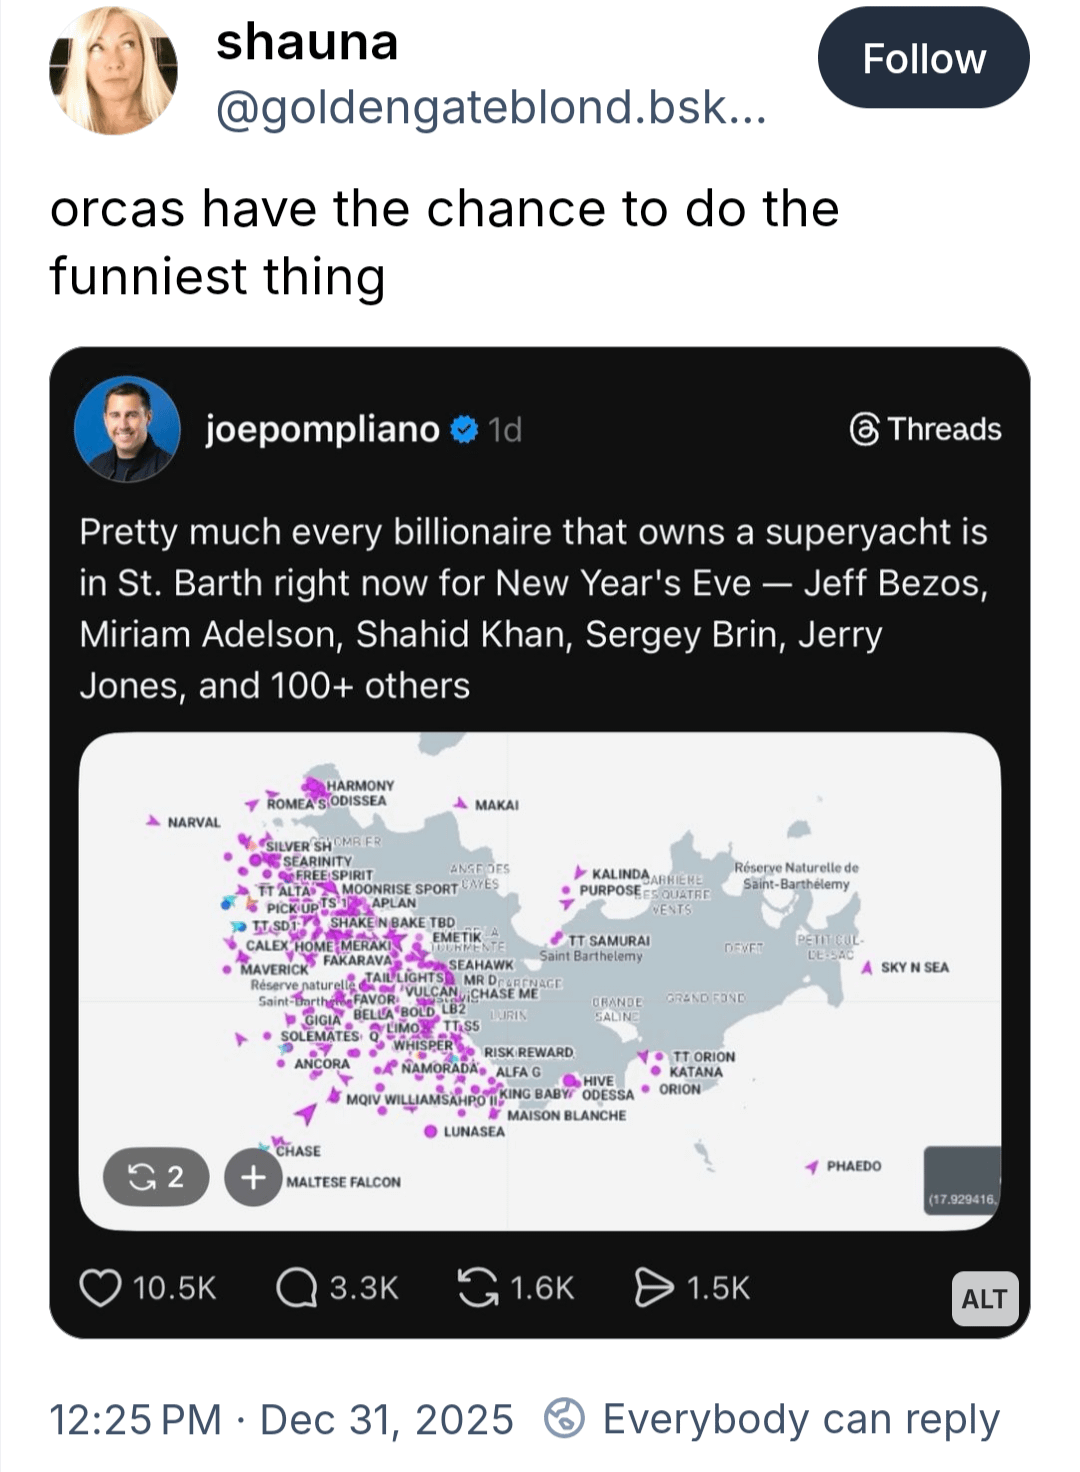Viewport: 1080px width, 1472px height.
Task: Click the 1d post age label
Action: point(505,430)
